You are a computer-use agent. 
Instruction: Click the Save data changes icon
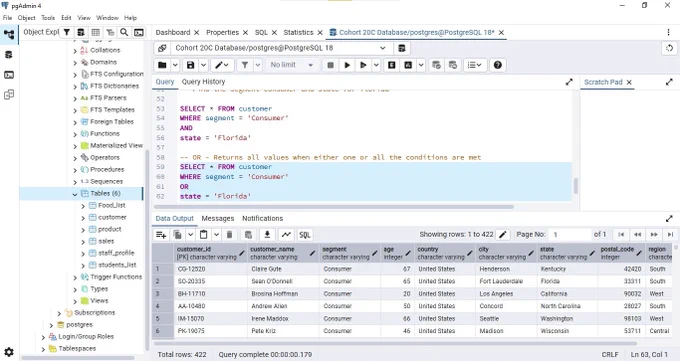[x=248, y=235]
